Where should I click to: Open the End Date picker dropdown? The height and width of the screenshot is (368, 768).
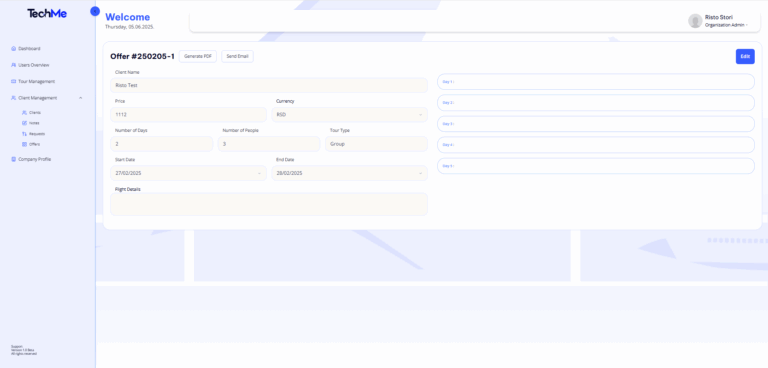pyautogui.click(x=349, y=173)
